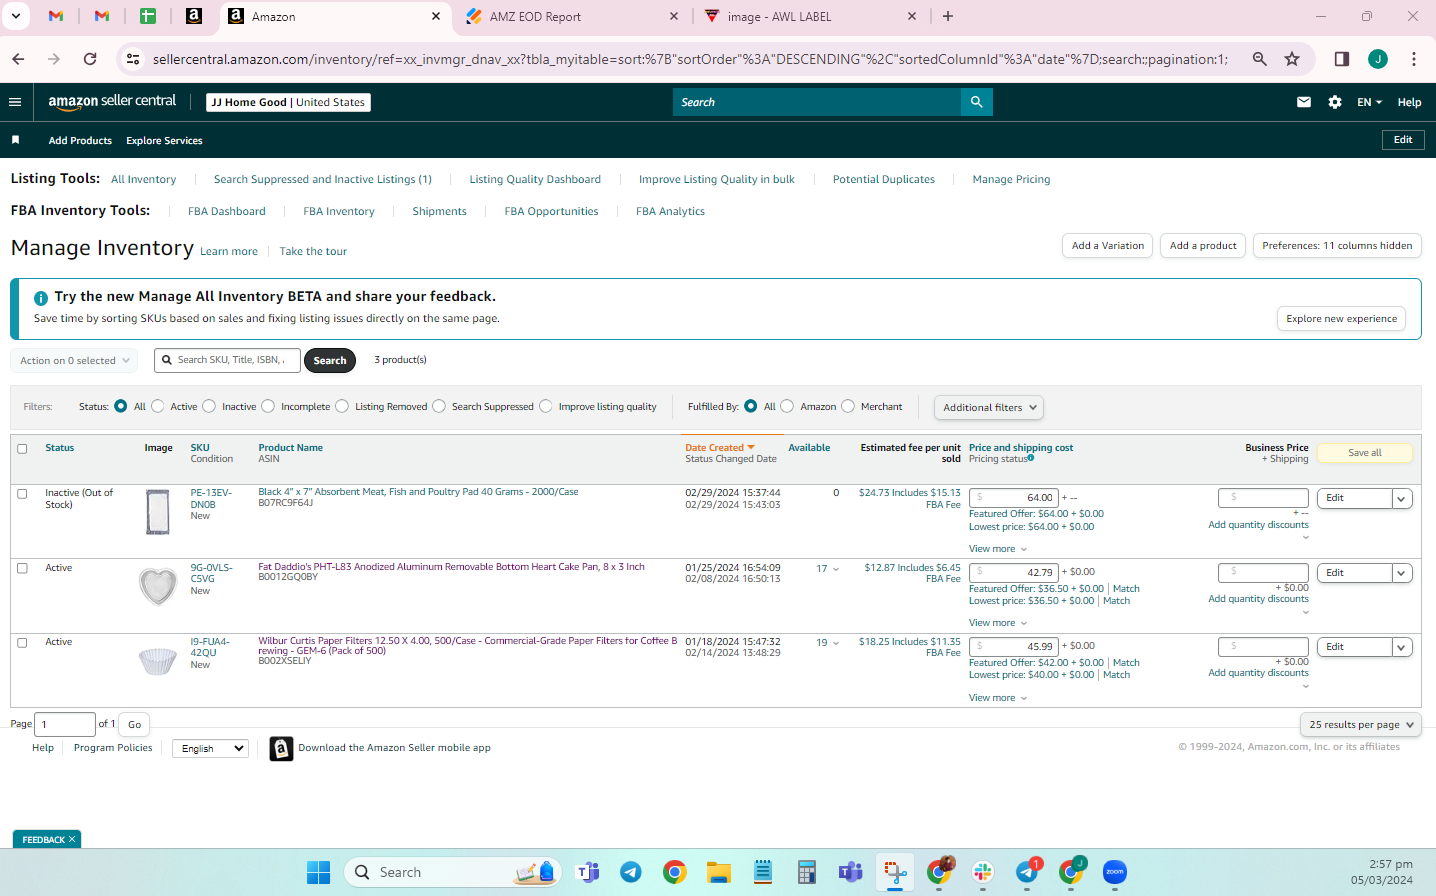1436x896 pixels.
Task: Open the browser zoom indicator icon
Action: point(1260,59)
